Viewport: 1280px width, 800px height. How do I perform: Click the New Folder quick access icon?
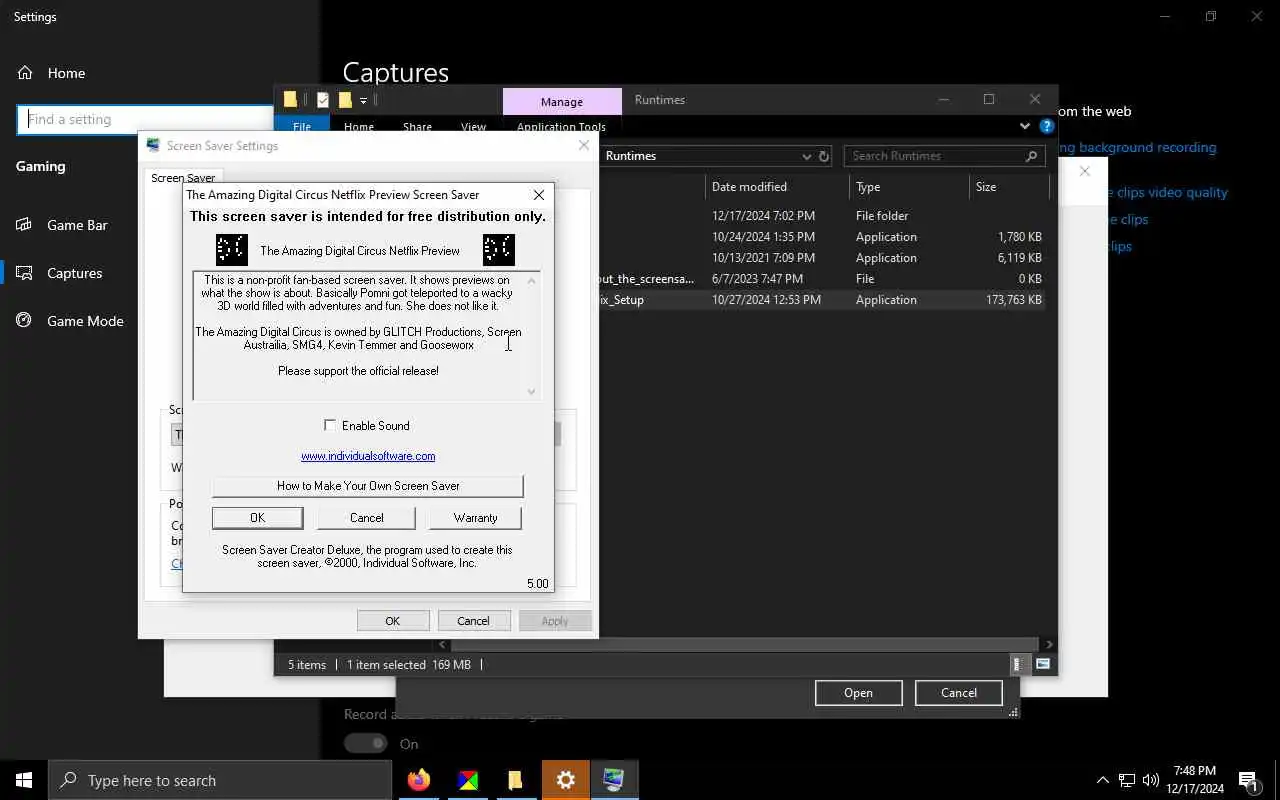coord(345,99)
